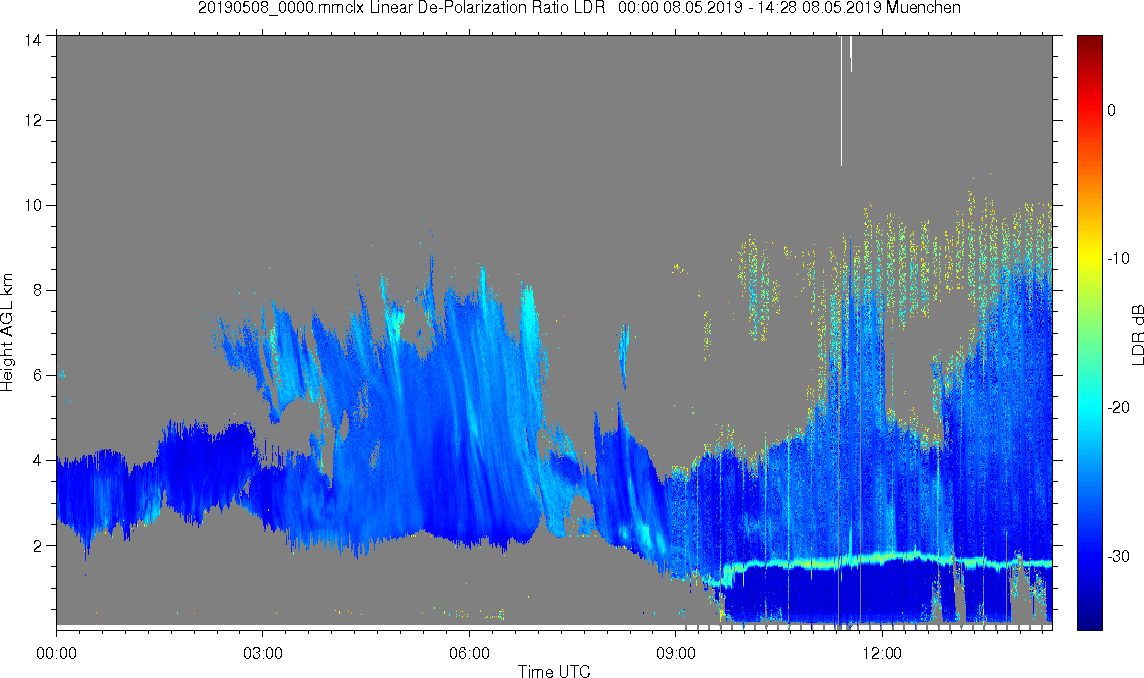
Task: Click the colorbar value '-10'
Action: click(x=1118, y=258)
